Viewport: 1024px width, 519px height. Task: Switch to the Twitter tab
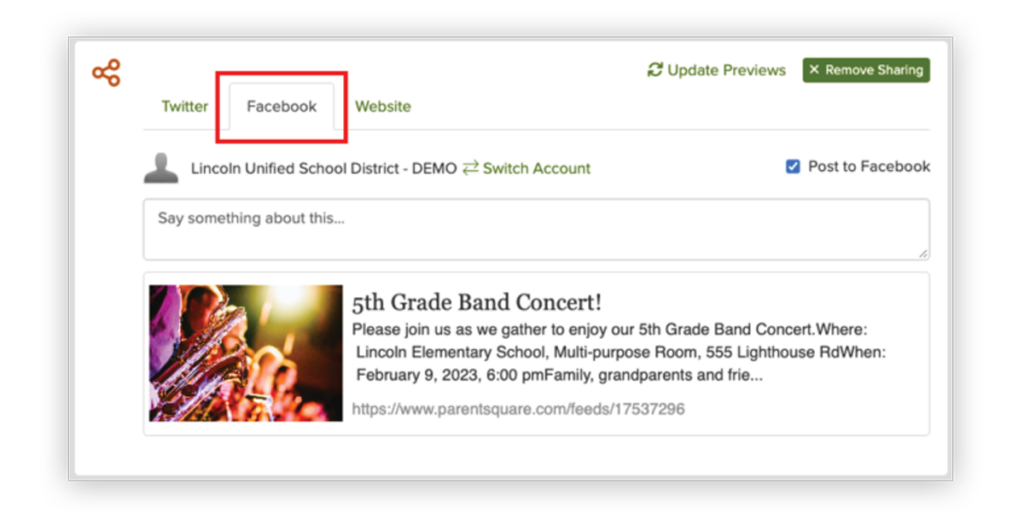coord(185,106)
